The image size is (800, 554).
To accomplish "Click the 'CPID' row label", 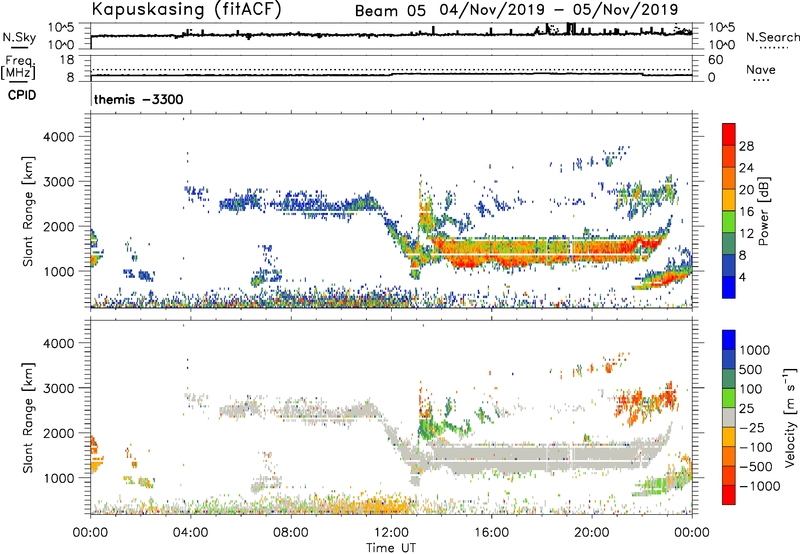I will coord(22,95).
